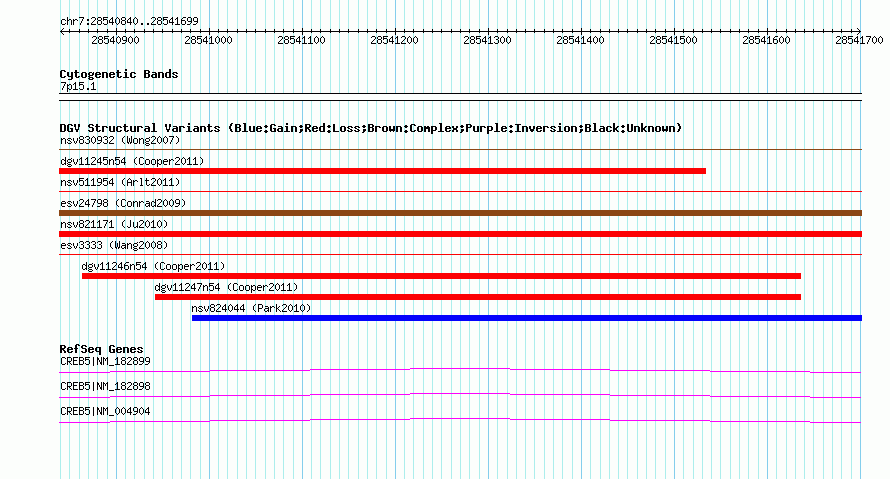
Task: Click the dgv11247n54 red variant bar
Action: coord(478,297)
